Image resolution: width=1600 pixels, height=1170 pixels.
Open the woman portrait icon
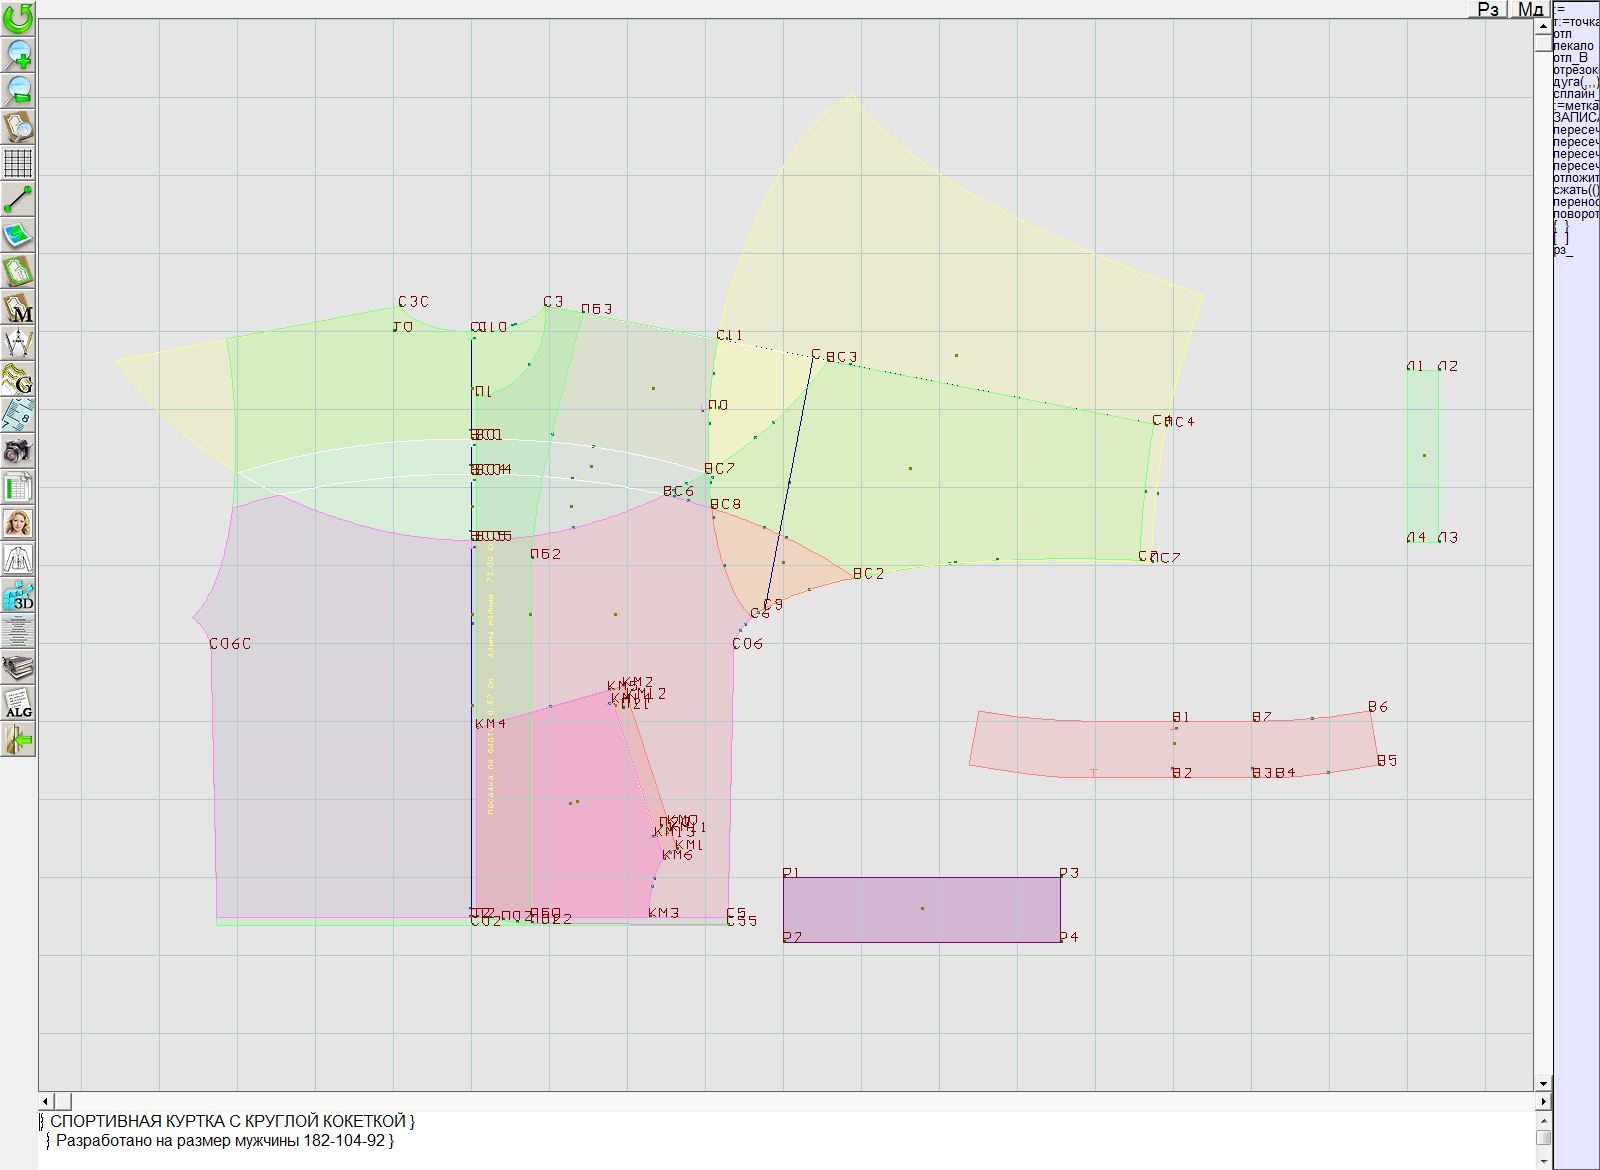click(18, 523)
